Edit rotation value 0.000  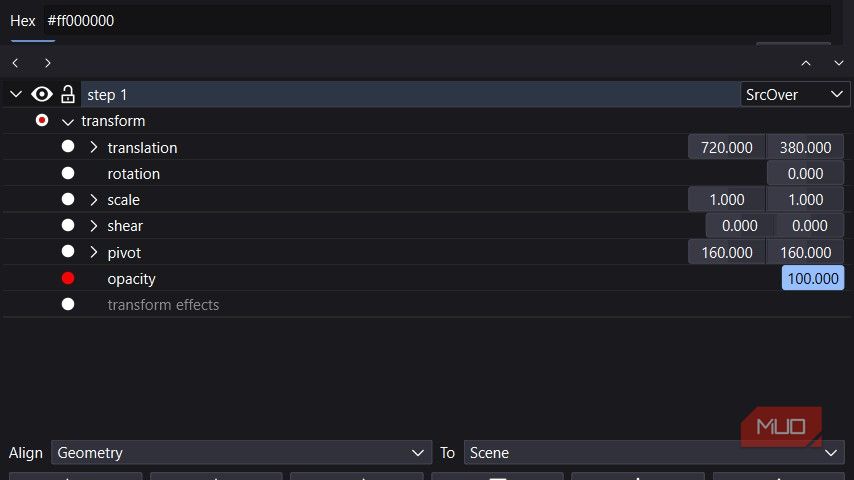(x=805, y=173)
